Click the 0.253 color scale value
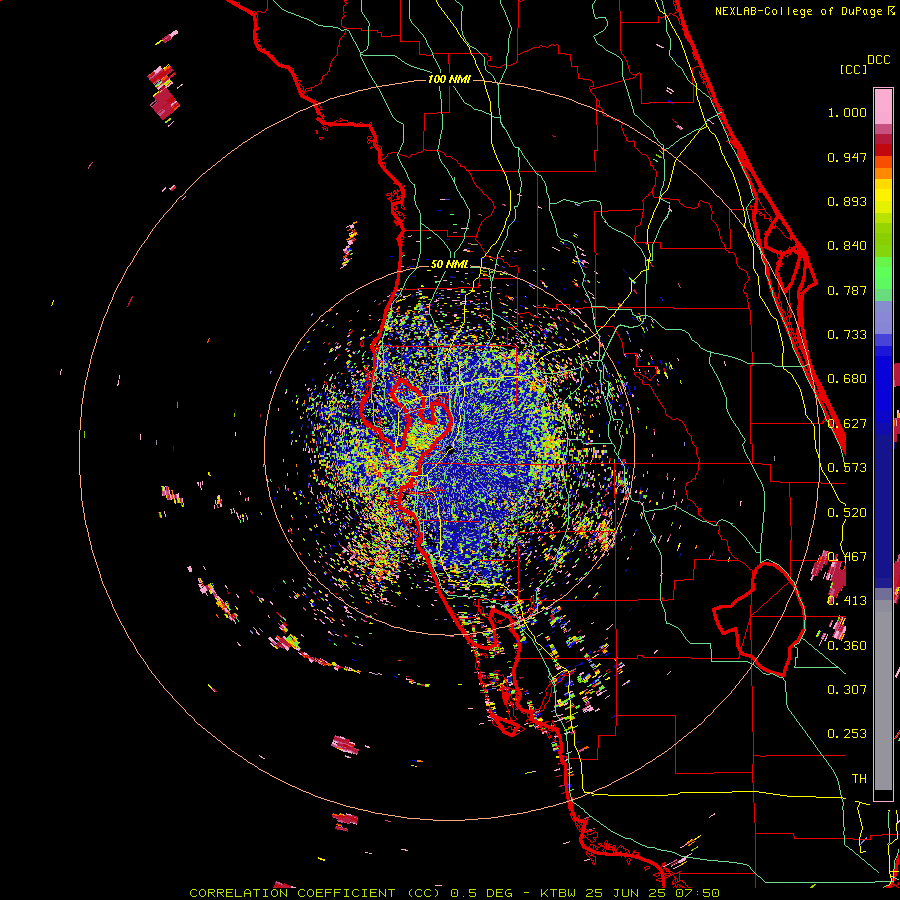 coord(847,734)
